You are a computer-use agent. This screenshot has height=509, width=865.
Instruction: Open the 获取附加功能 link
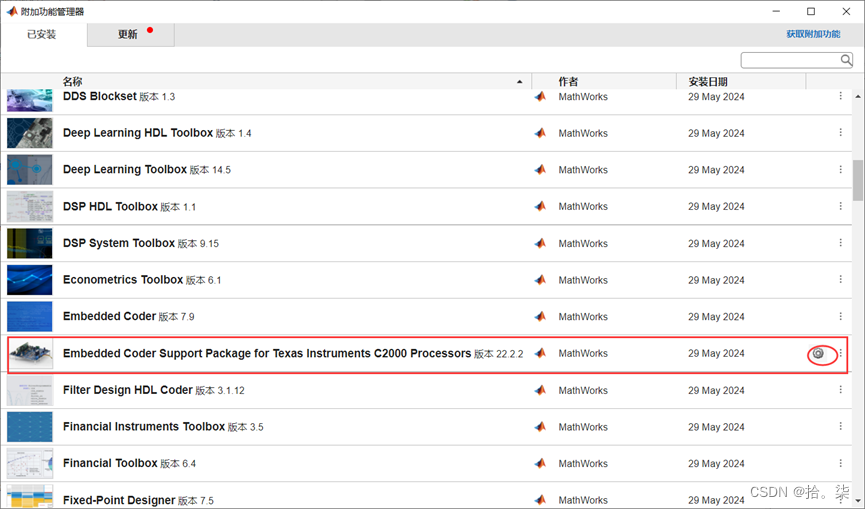point(813,34)
